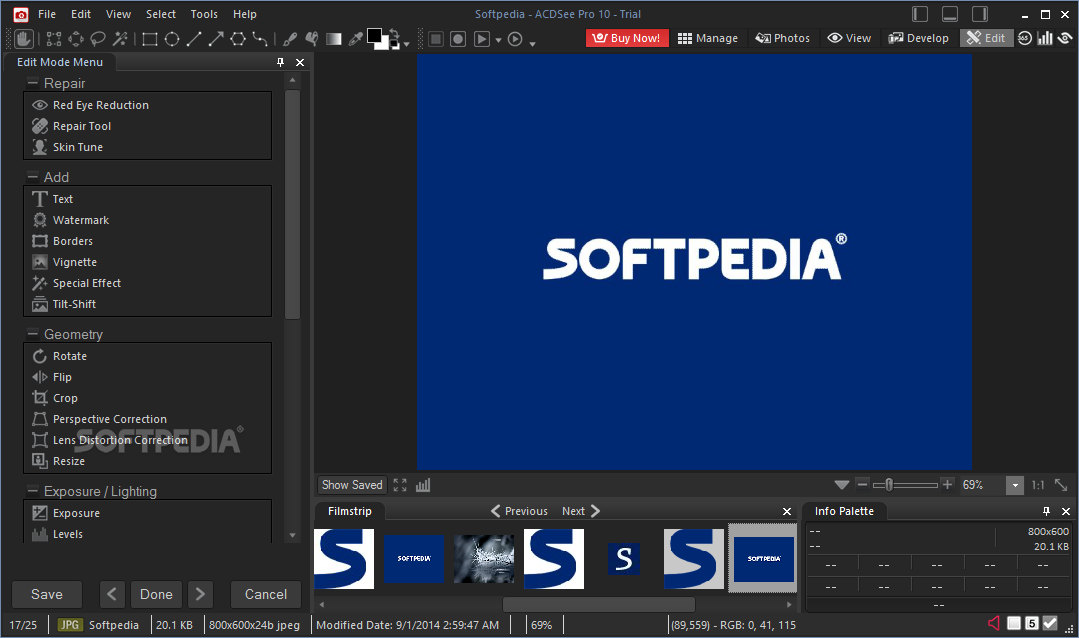
Task: Toggle the bottom panel layout button
Action: [x=950, y=14]
